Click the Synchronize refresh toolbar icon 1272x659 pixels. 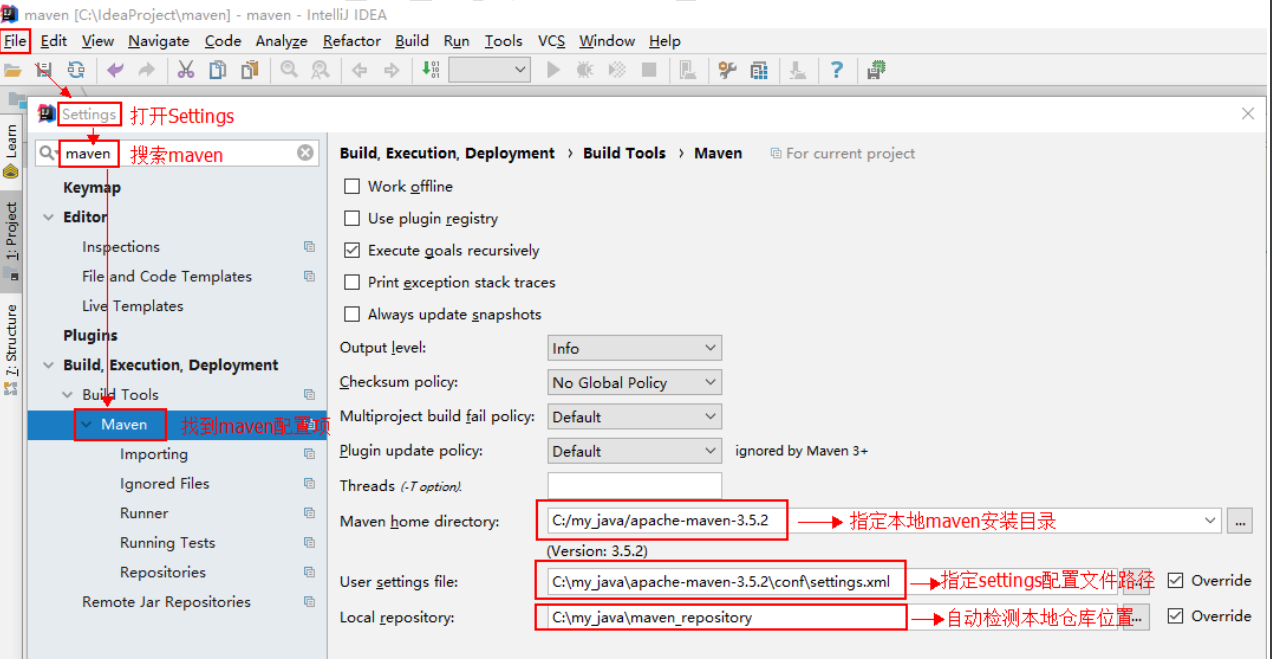pos(76,70)
